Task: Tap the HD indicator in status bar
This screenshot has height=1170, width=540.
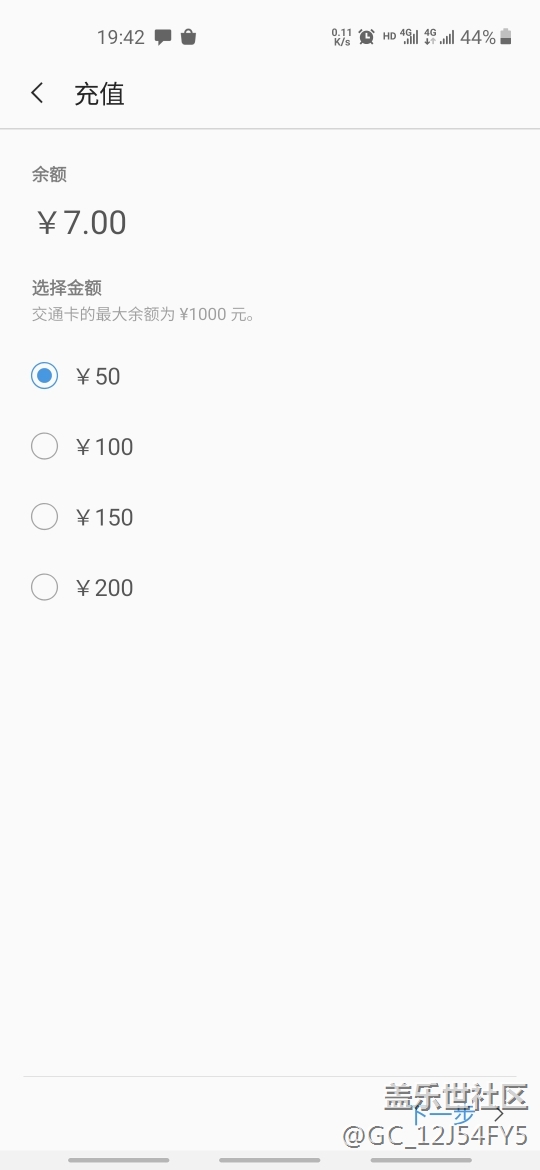Action: click(x=389, y=36)
